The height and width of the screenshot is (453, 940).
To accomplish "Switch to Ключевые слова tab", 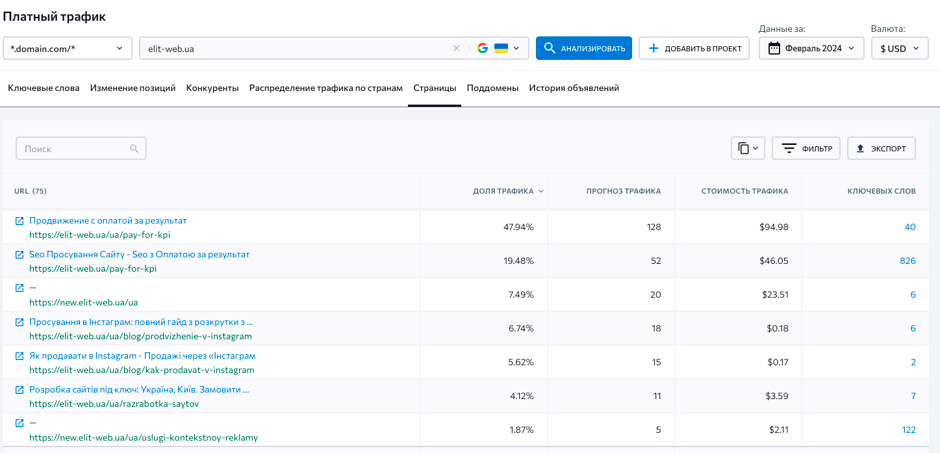I will click(43, 88).
